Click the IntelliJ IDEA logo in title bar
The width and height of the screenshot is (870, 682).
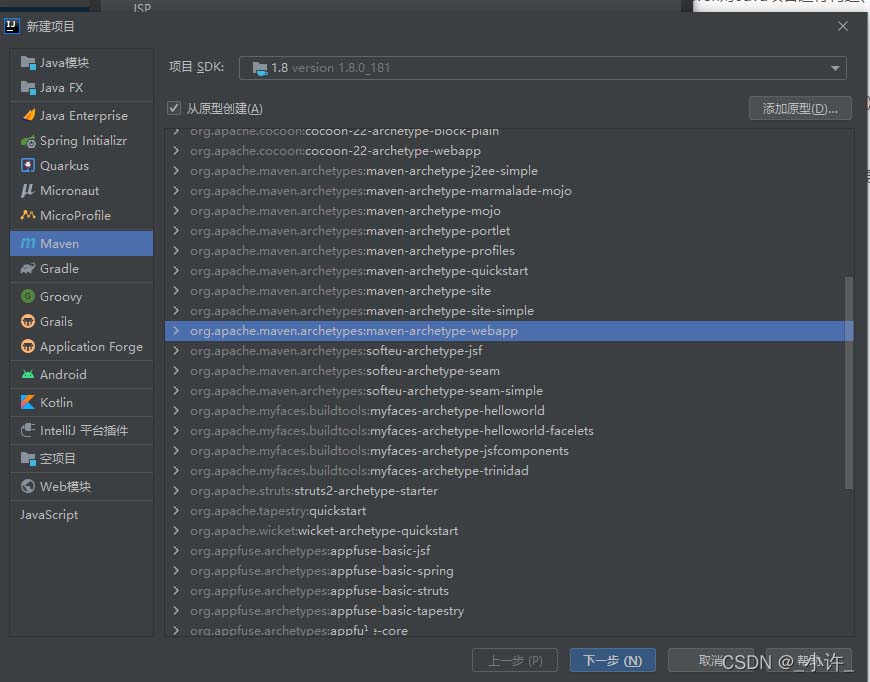tap(12, 26)
